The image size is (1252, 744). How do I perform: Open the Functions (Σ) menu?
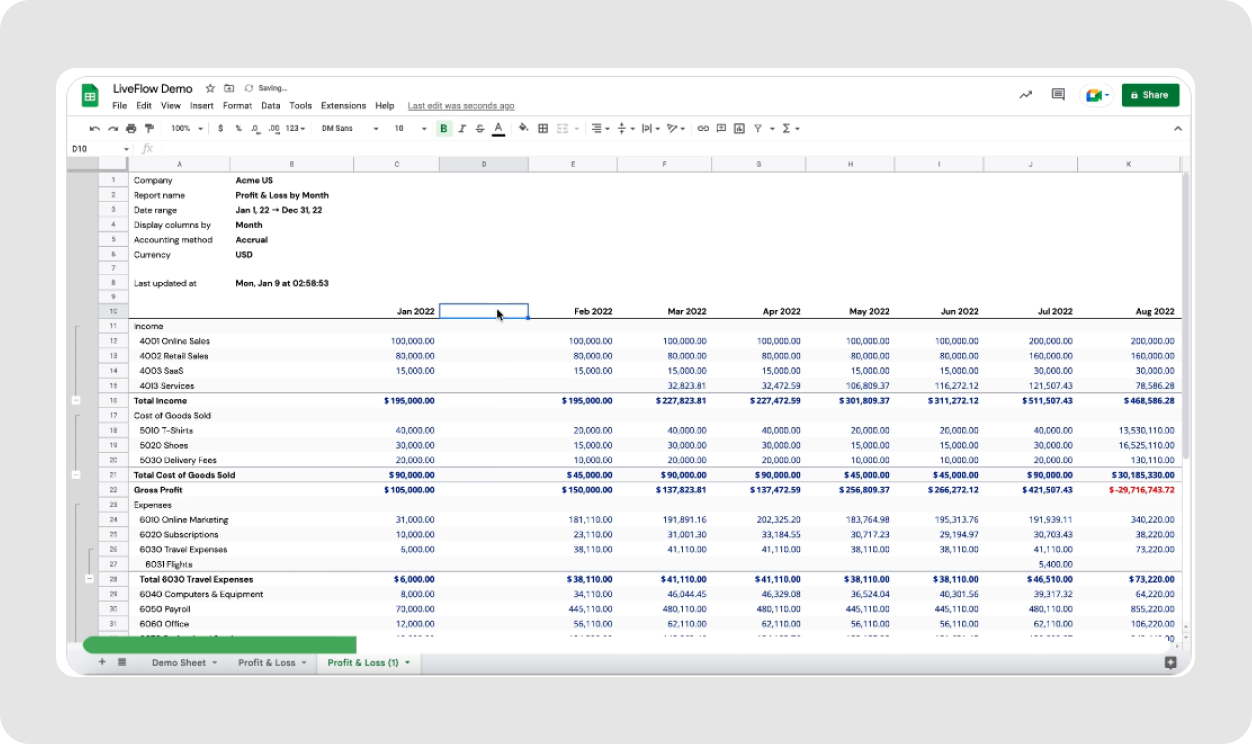click(x=786, y=128)
